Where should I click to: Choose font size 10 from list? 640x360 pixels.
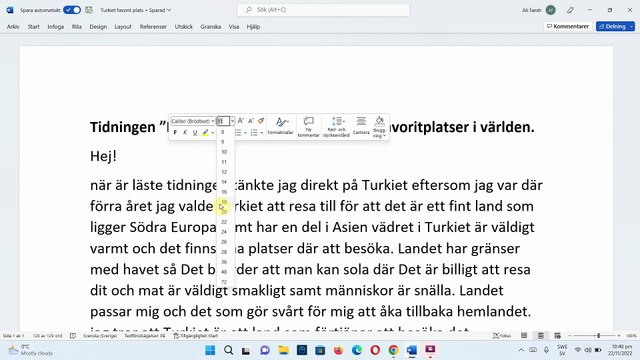pyautogui.click(x=224, y=152)
